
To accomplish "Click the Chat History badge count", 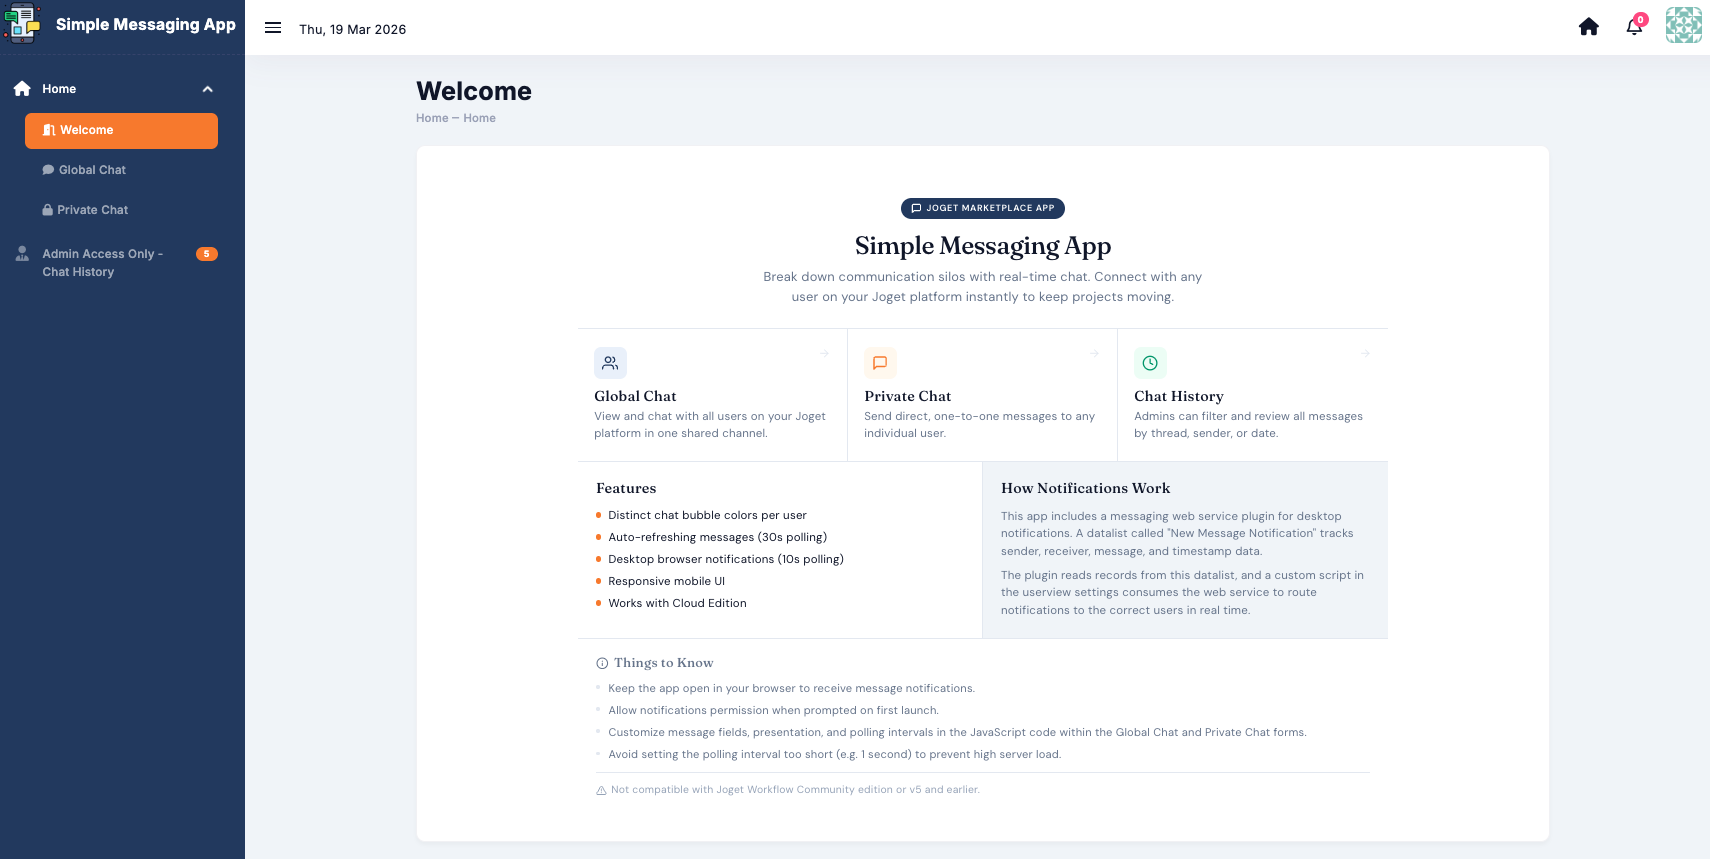I will click(x=206, y=254).
